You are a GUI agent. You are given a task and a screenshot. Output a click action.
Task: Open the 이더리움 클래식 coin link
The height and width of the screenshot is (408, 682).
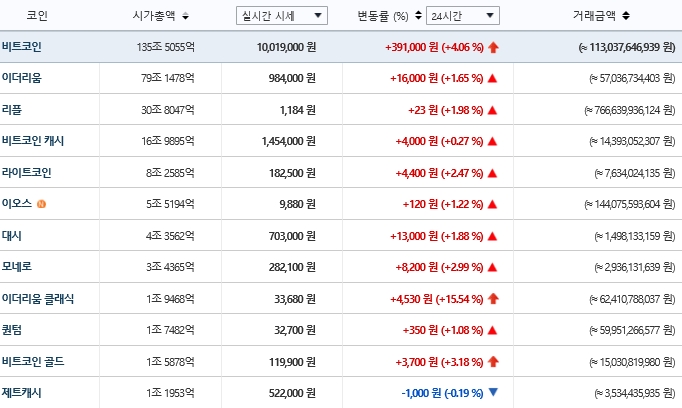(38, 299)
